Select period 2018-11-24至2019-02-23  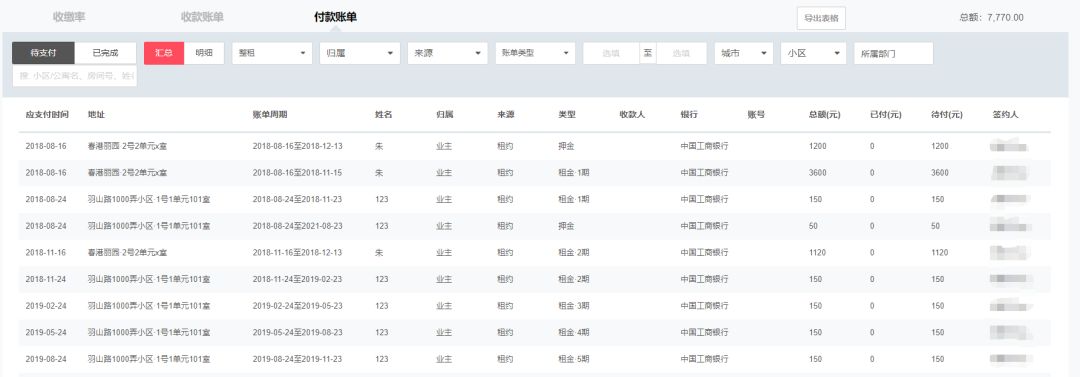[298, 279]
